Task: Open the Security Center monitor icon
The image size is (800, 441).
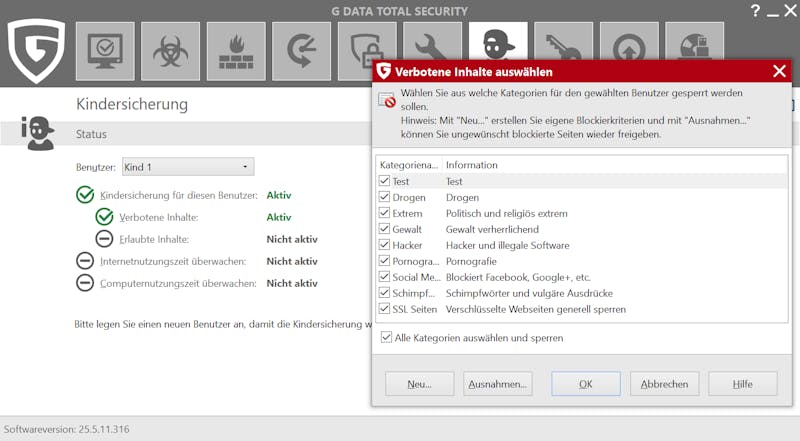Action: 105,51
